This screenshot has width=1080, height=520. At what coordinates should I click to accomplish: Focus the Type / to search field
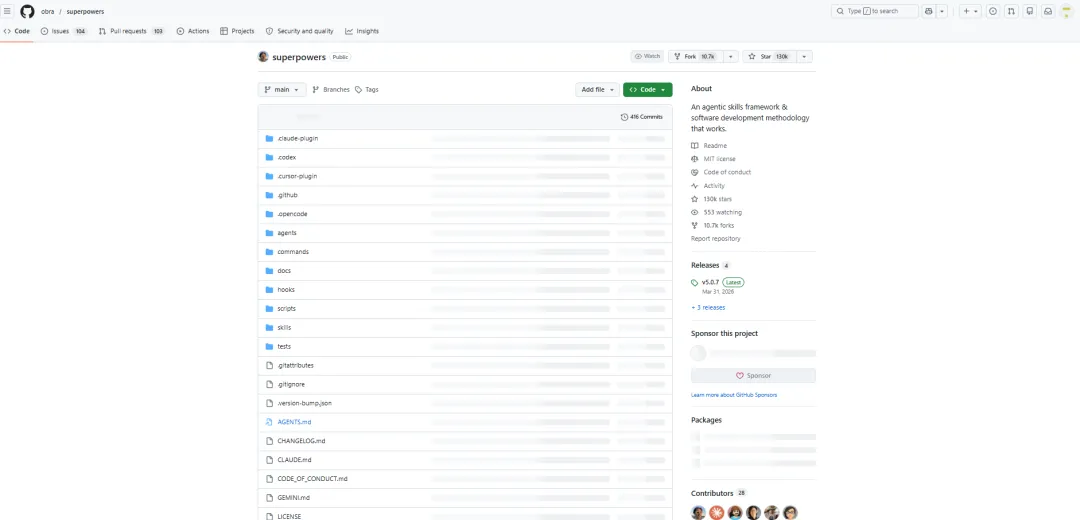click(x=875, y=11)
